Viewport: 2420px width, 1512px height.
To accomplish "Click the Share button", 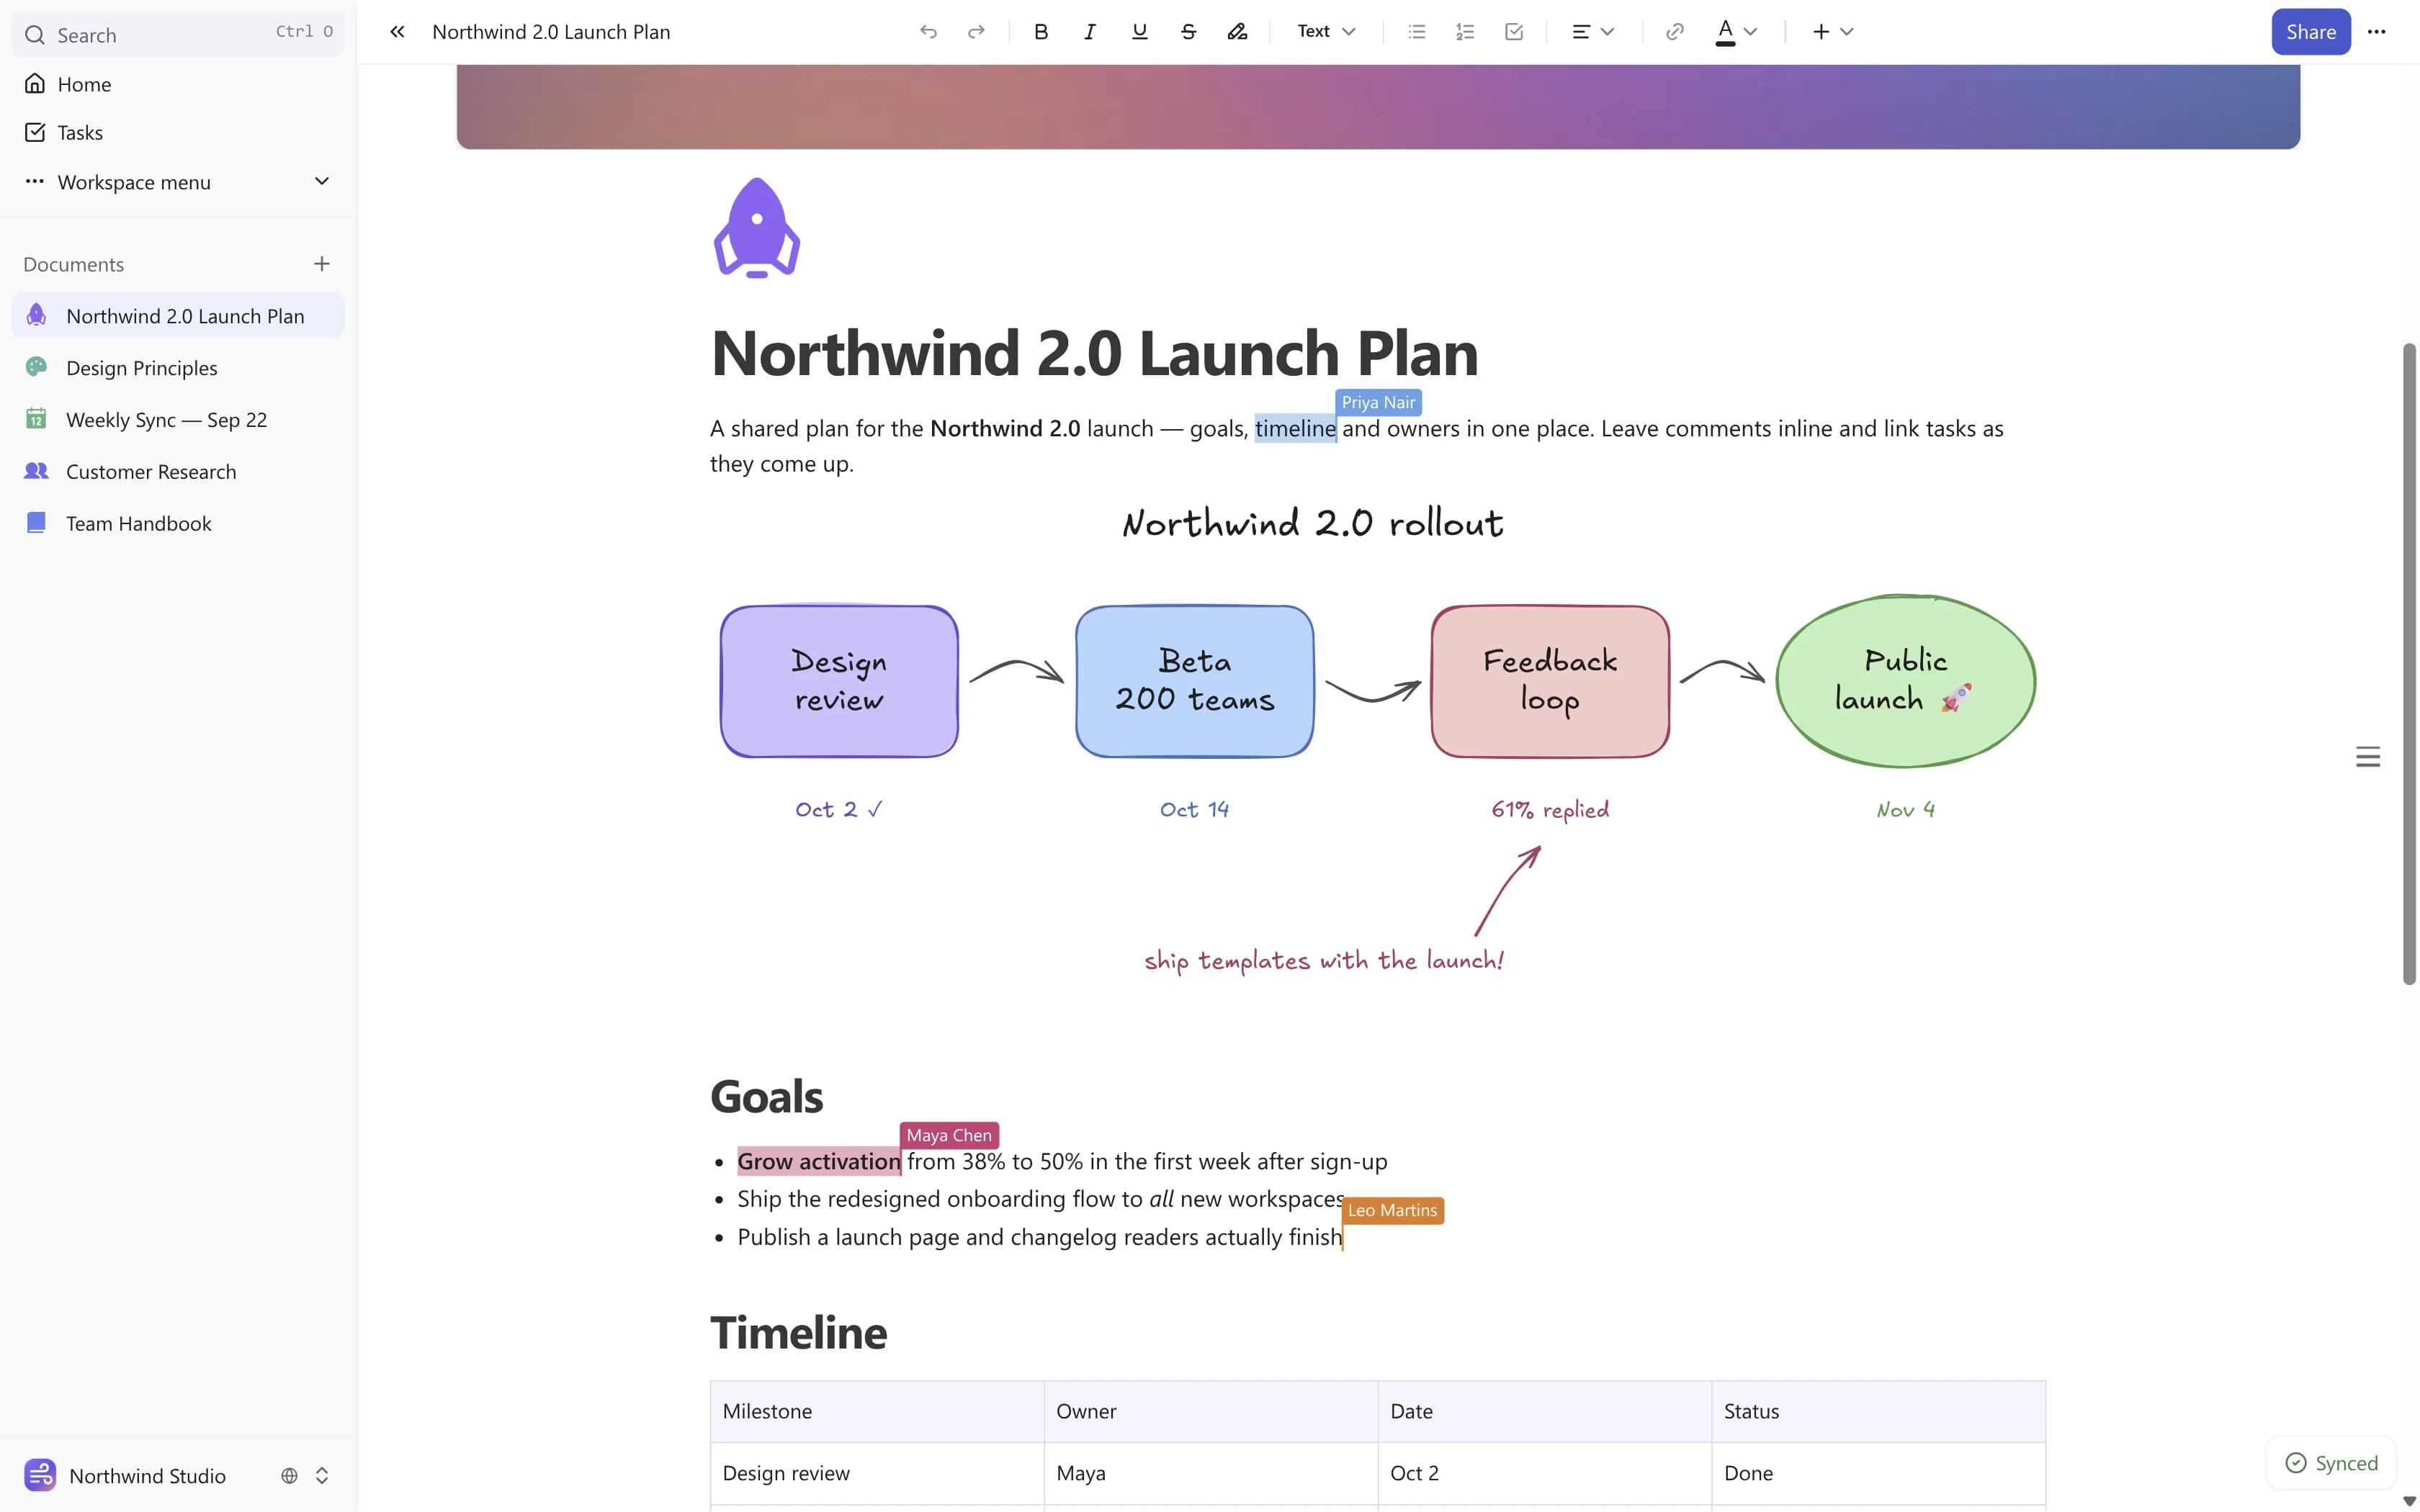I will pos(2310,32).
